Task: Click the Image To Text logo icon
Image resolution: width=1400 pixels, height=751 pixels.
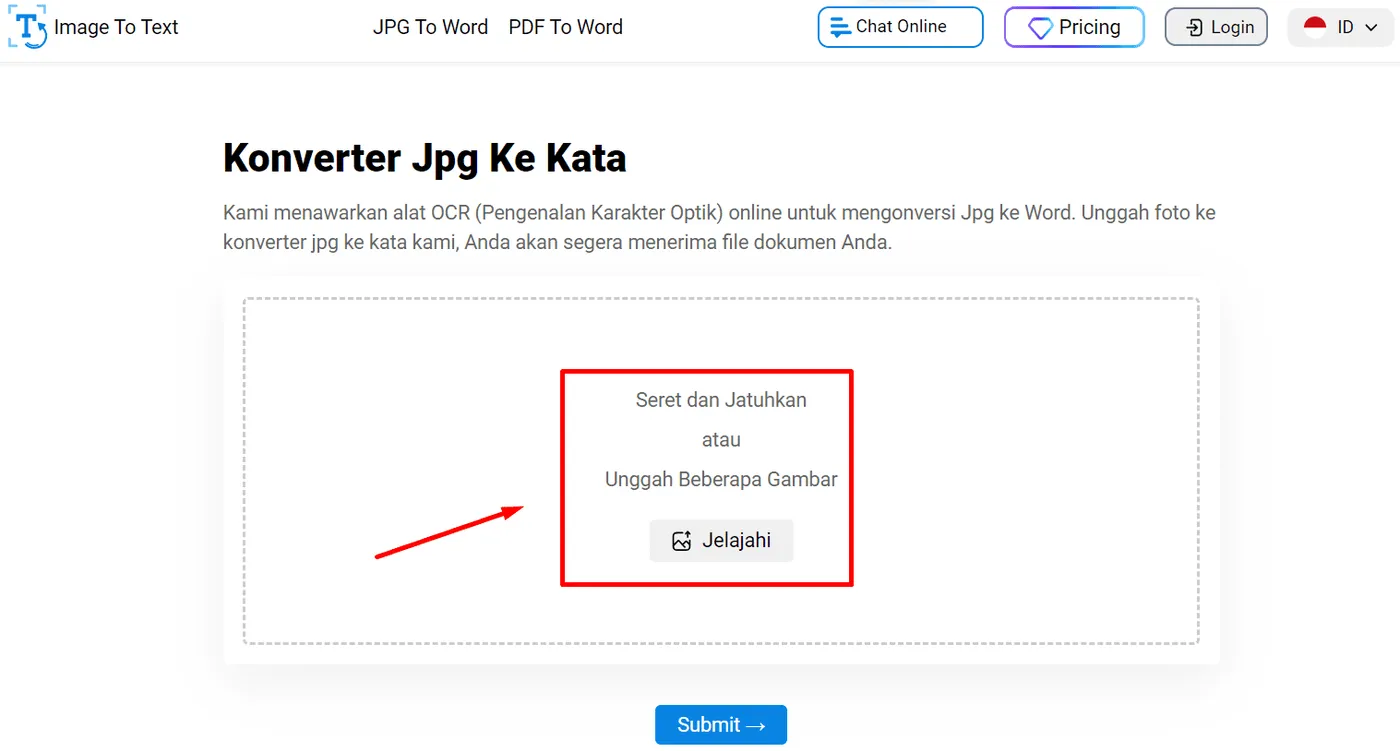Action: point(27,27)
